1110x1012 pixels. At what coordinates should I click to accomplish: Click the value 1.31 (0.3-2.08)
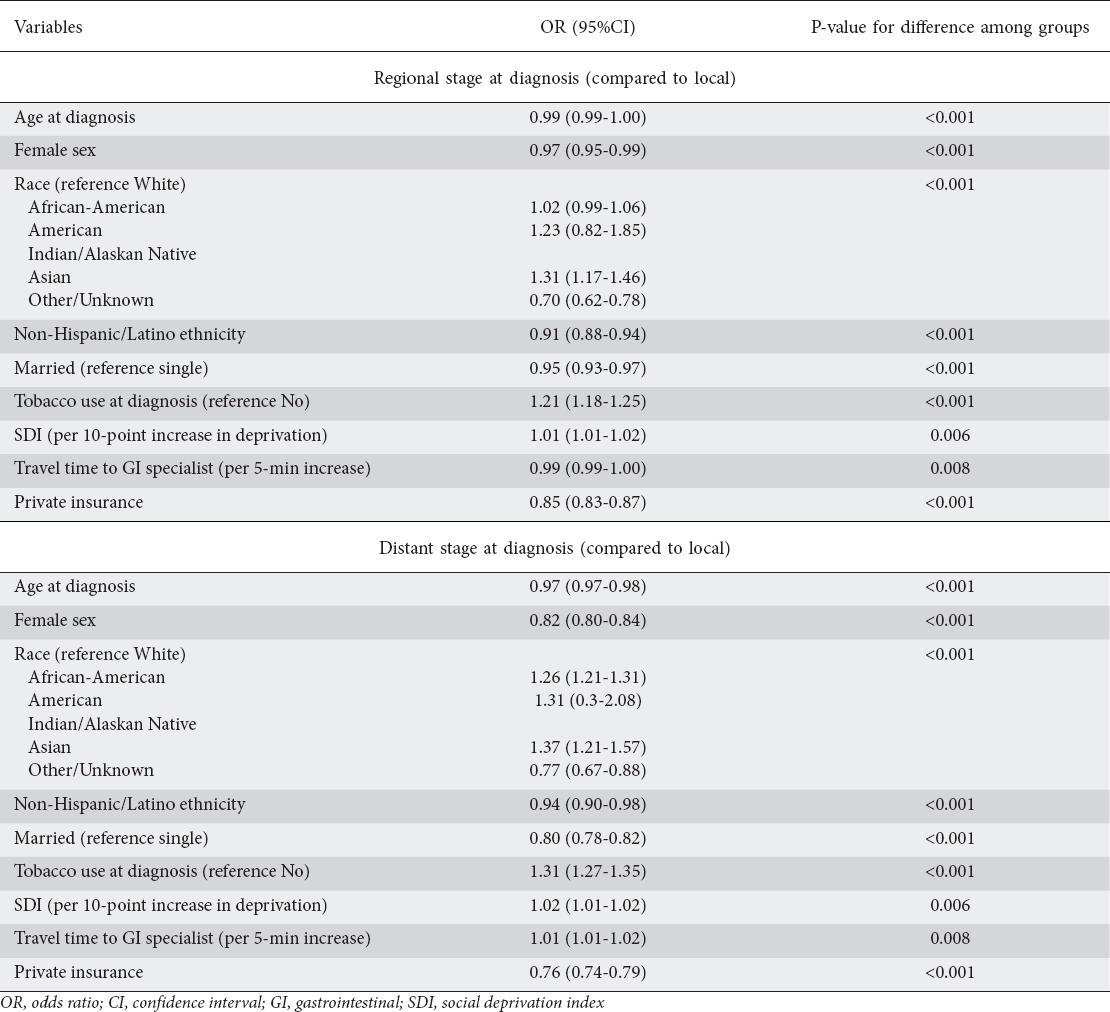coord(588,701)
